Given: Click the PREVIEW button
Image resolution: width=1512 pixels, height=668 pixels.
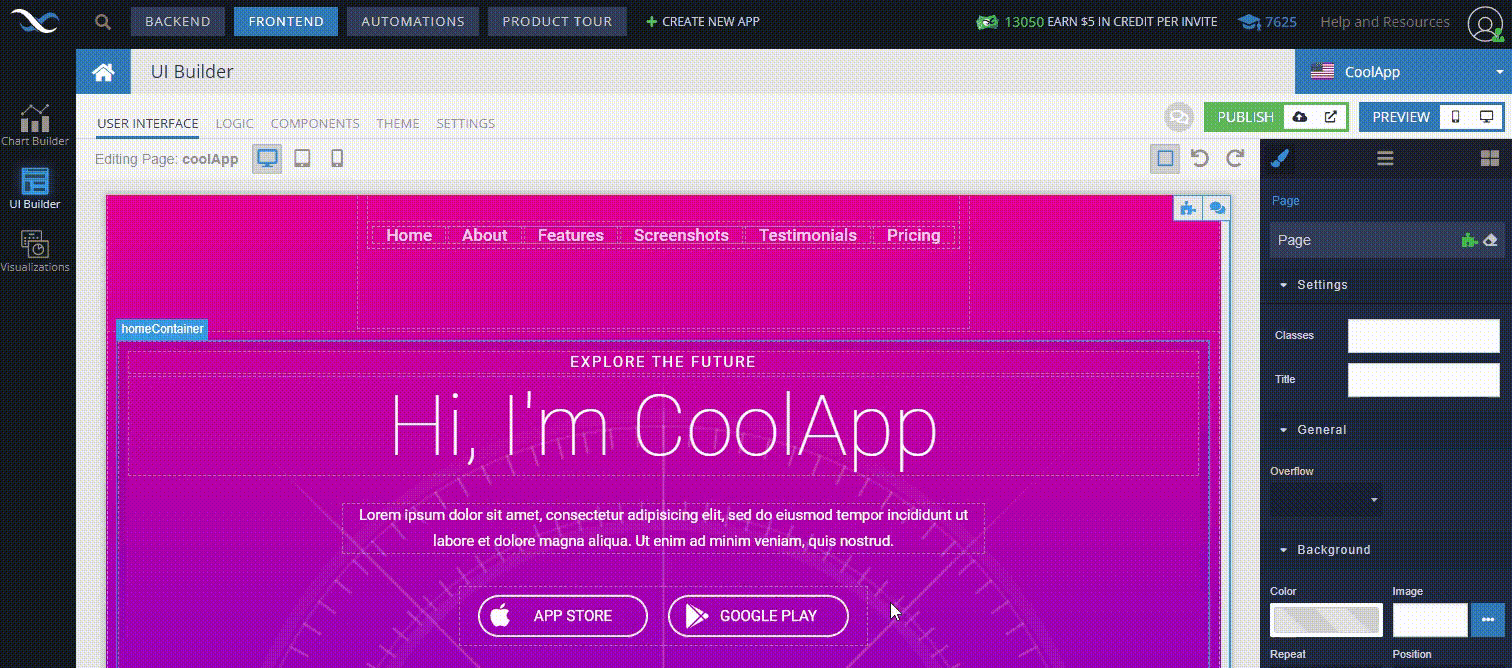Looking at the screenshot, I should (x=1401, y=117).
